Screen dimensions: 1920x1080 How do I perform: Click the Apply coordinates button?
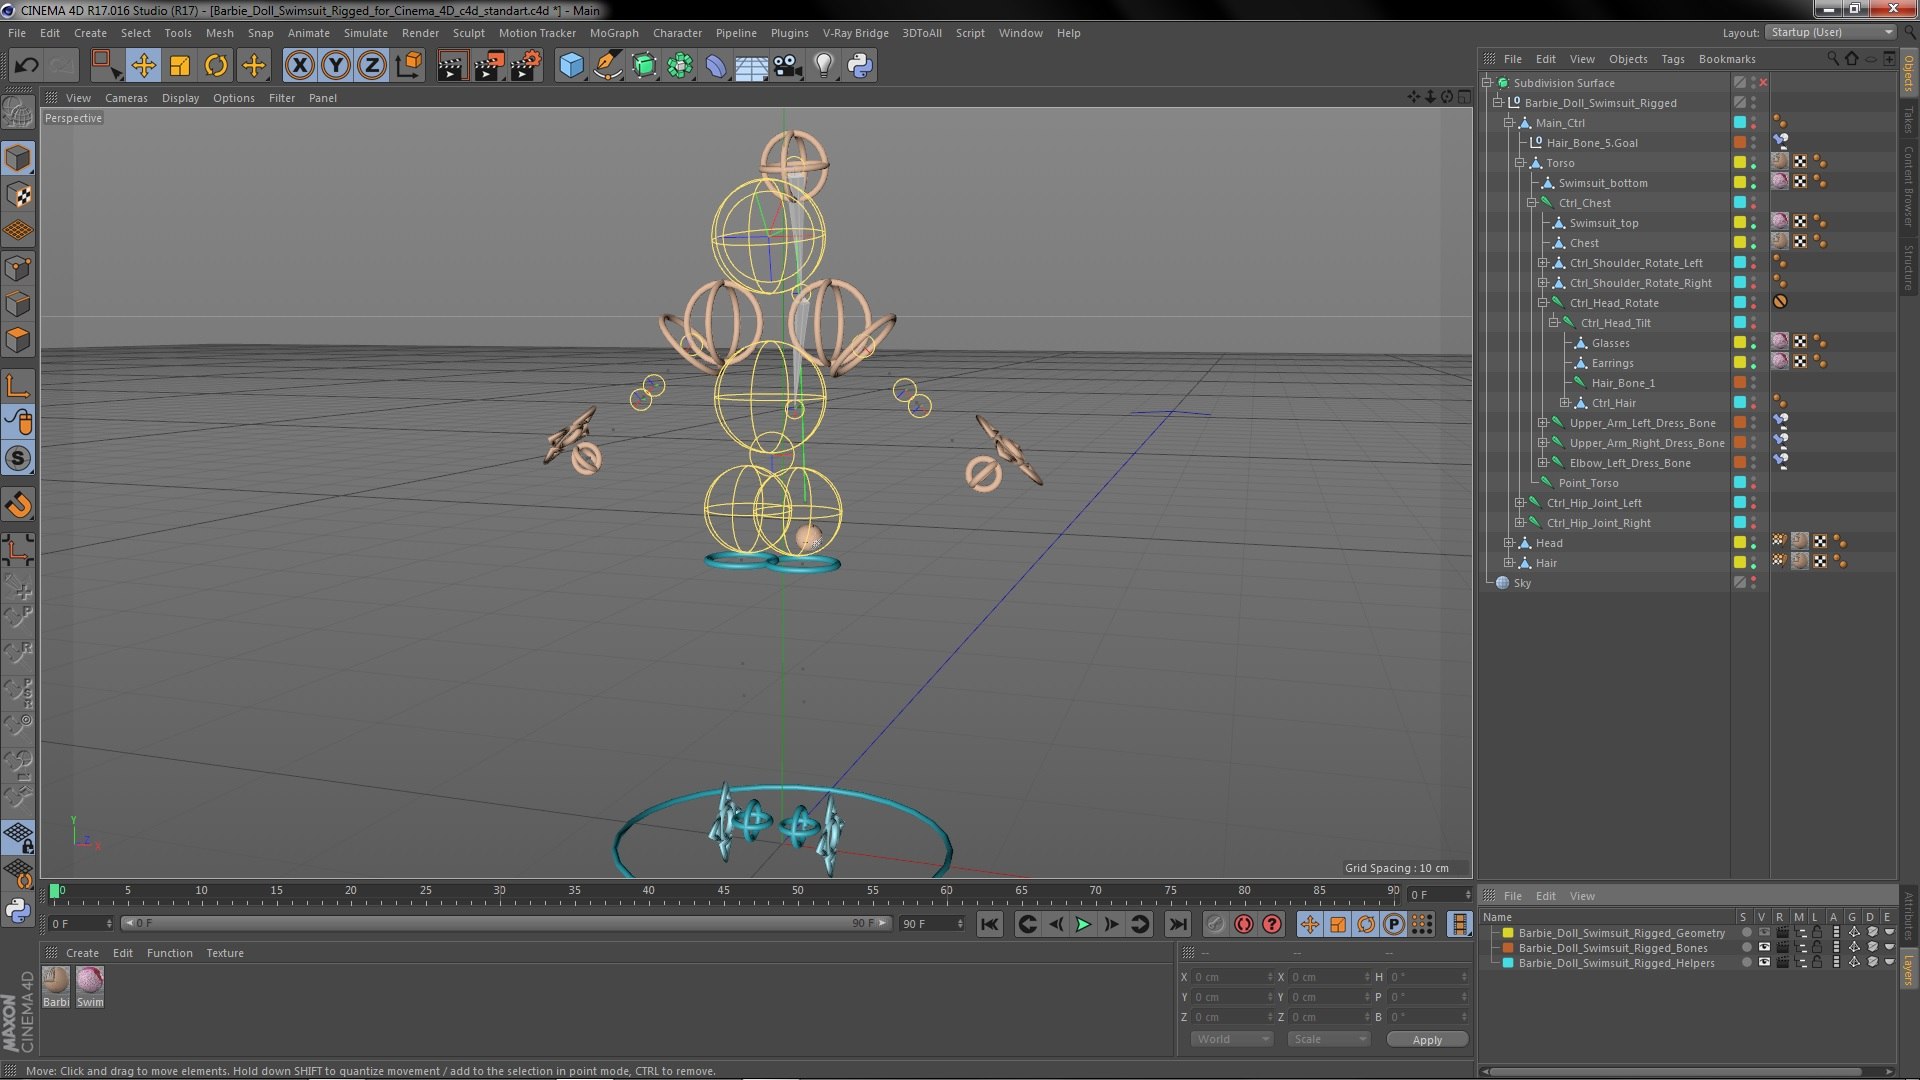[x=1427, y=1040]
